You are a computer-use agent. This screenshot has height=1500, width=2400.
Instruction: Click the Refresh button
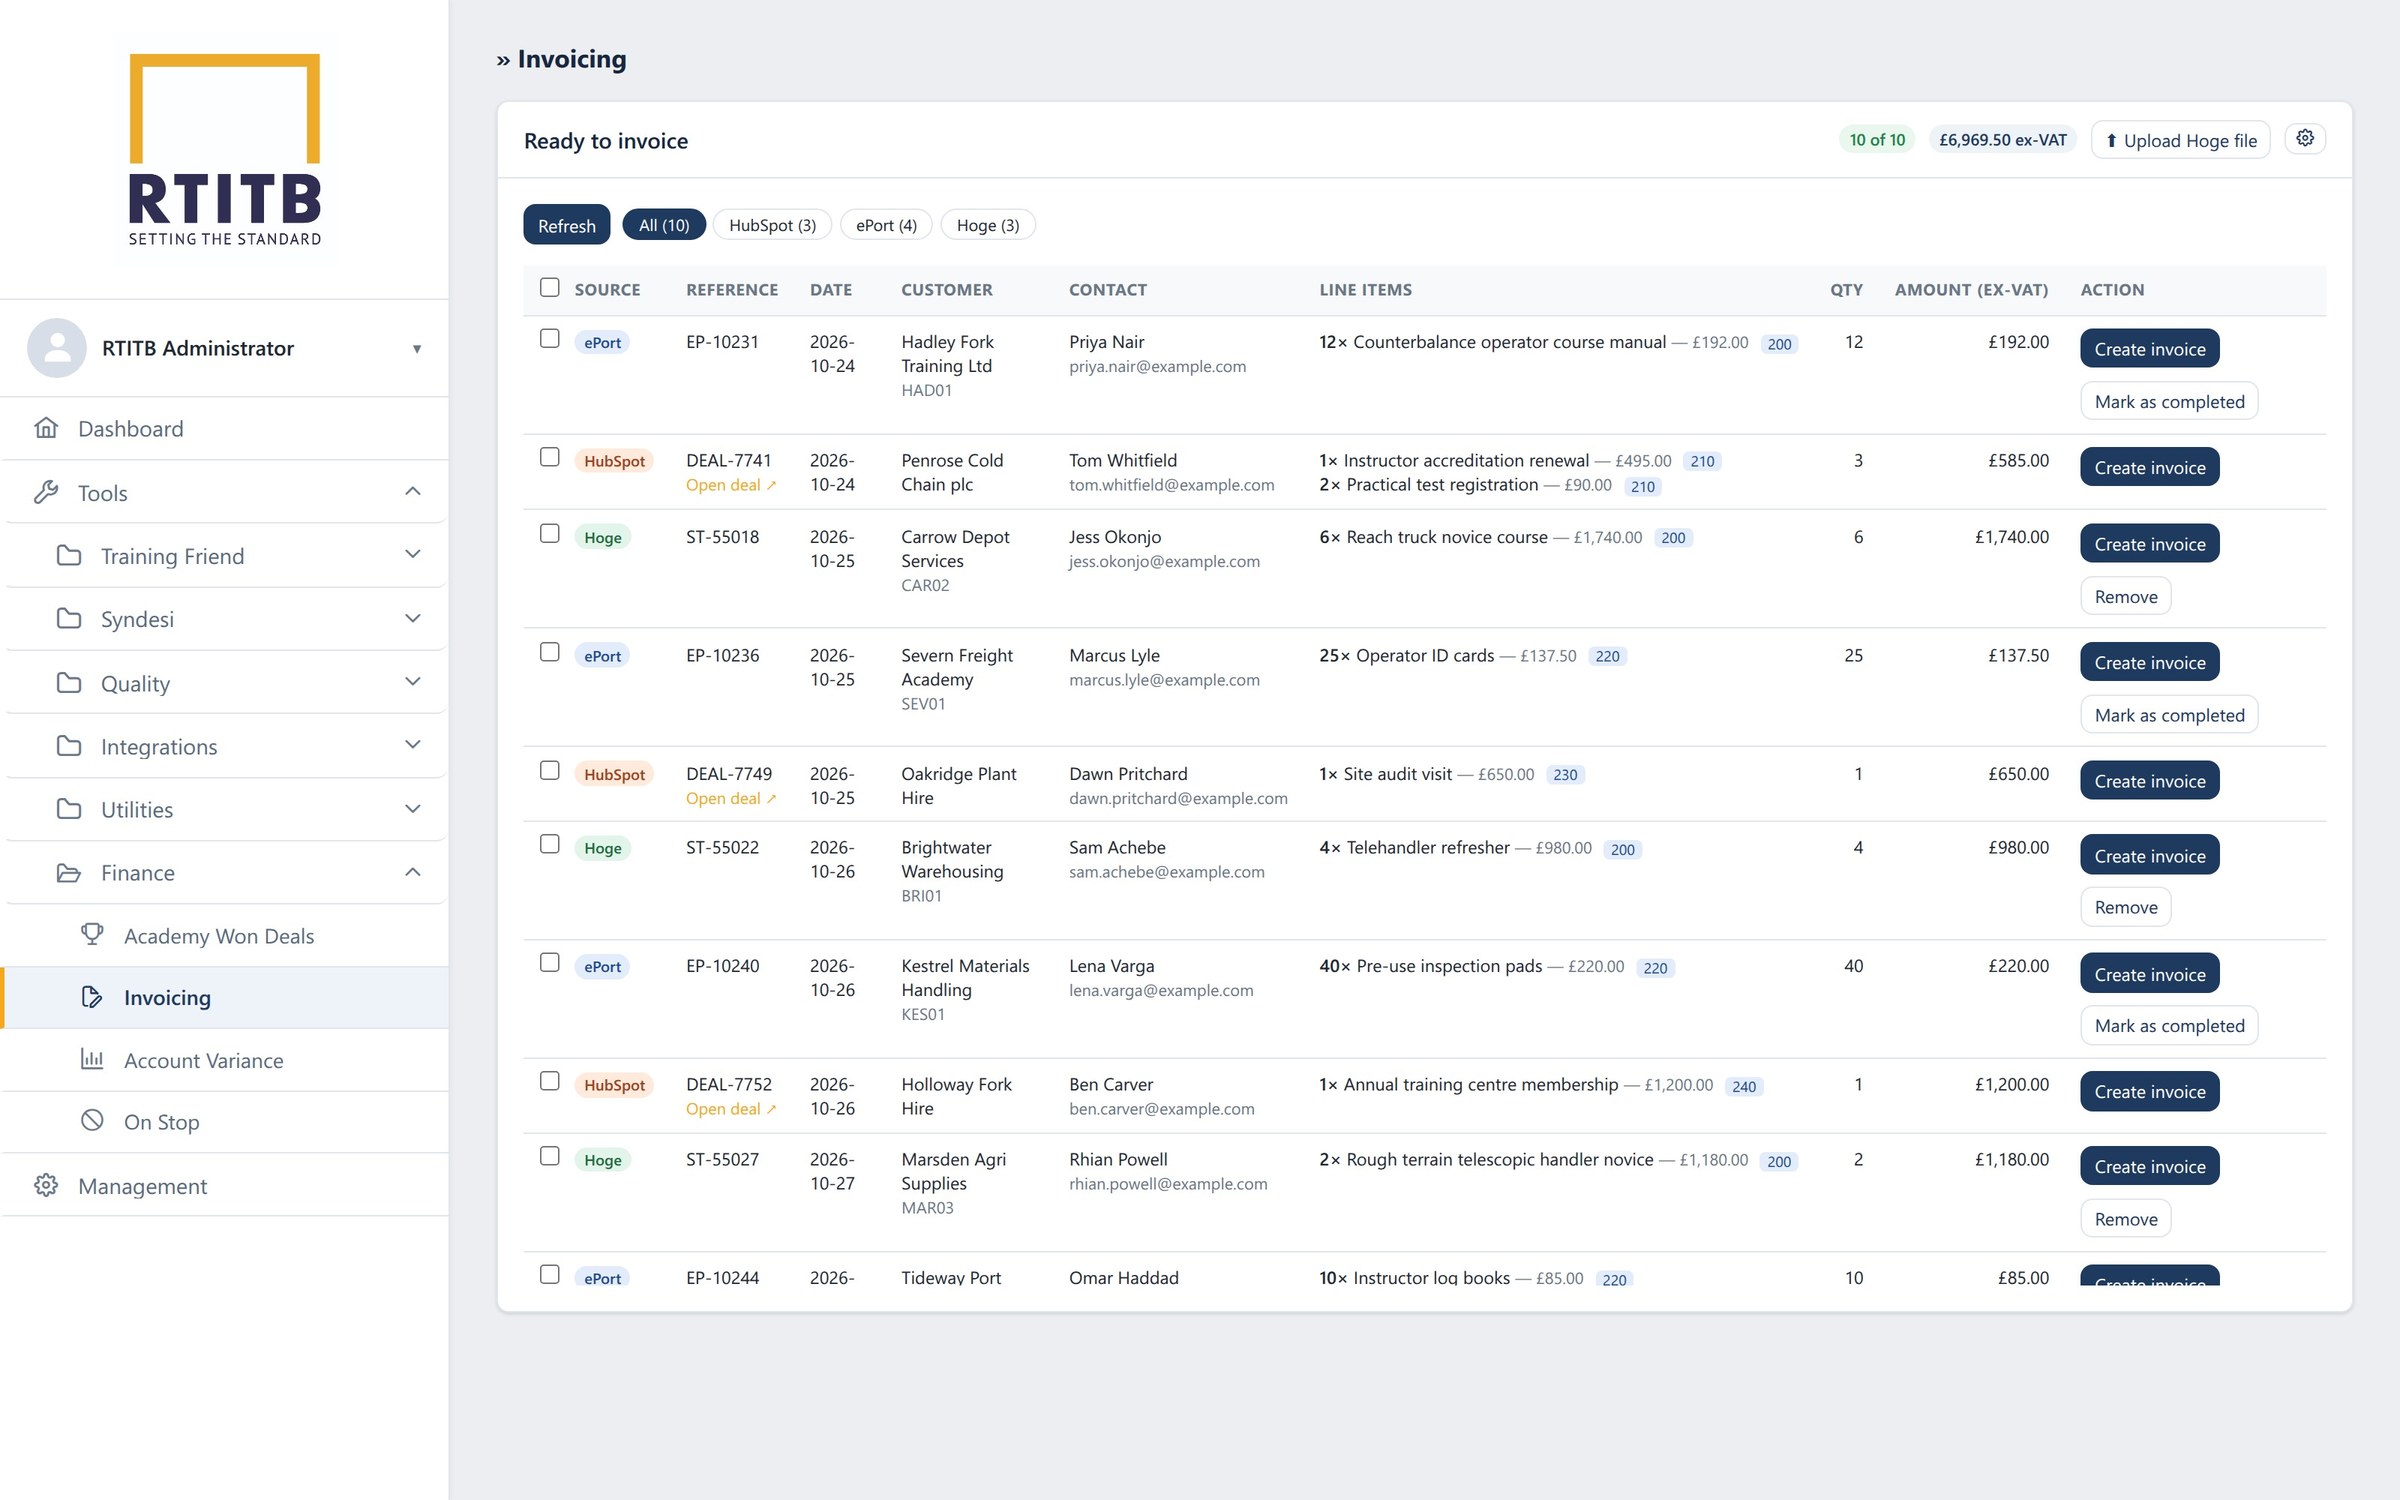click(567, 225)
